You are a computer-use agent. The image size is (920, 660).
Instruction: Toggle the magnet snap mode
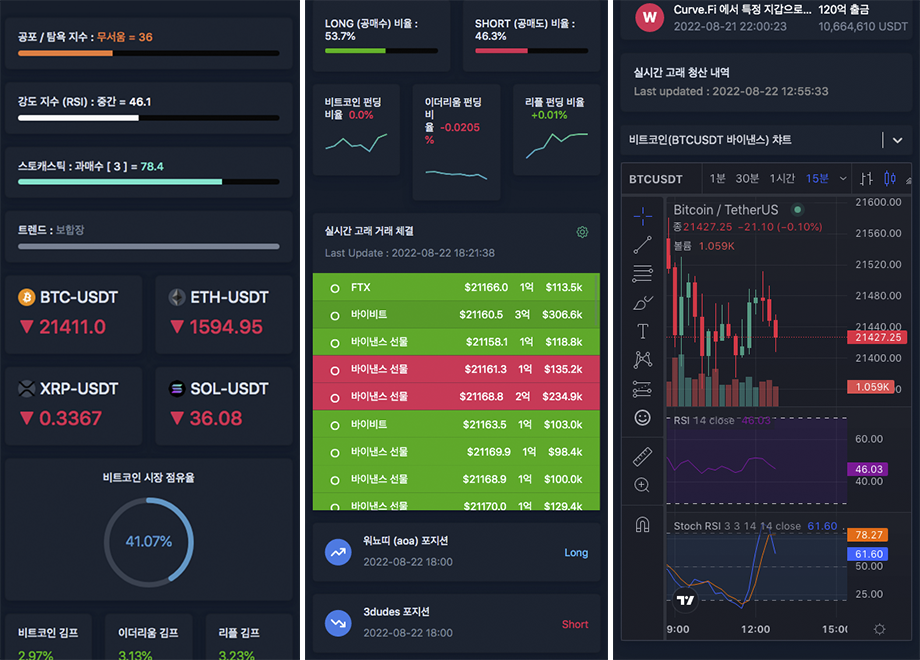[x=642, y=524]
